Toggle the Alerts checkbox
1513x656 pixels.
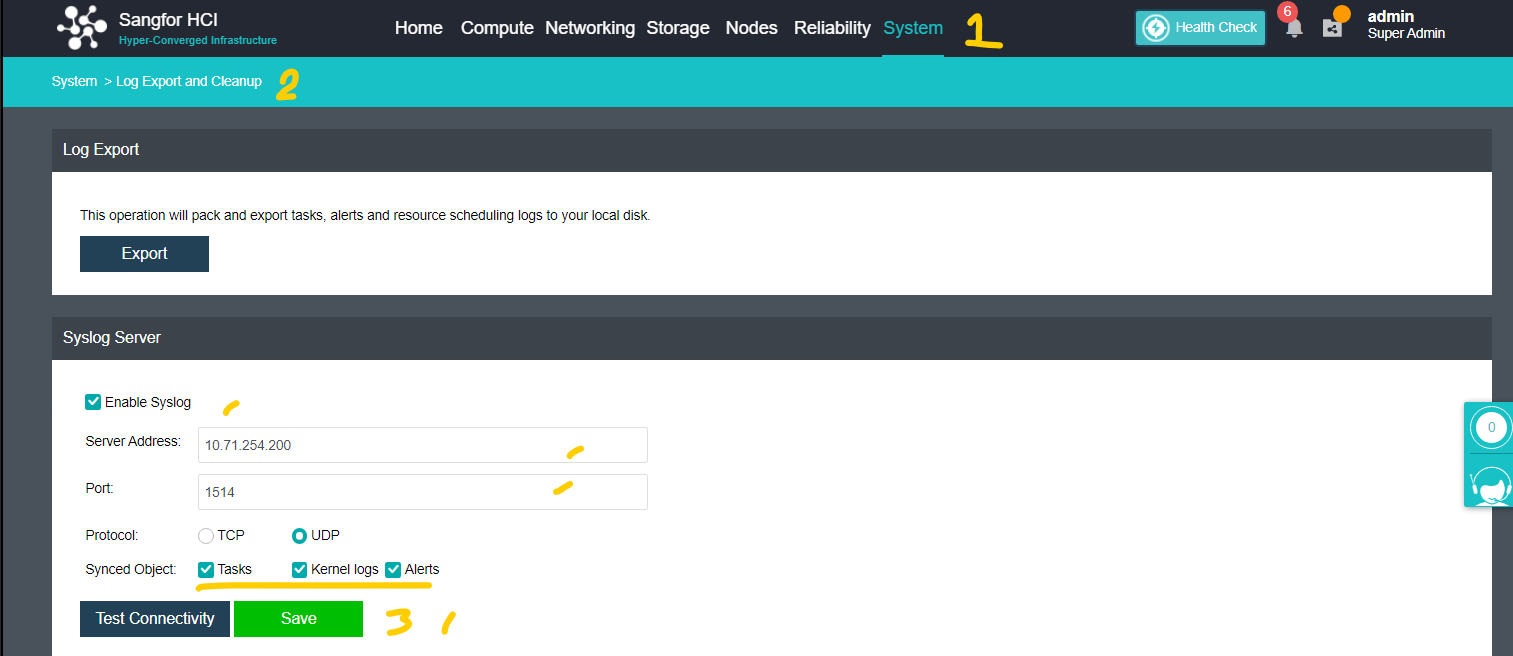tap(393, 570)
